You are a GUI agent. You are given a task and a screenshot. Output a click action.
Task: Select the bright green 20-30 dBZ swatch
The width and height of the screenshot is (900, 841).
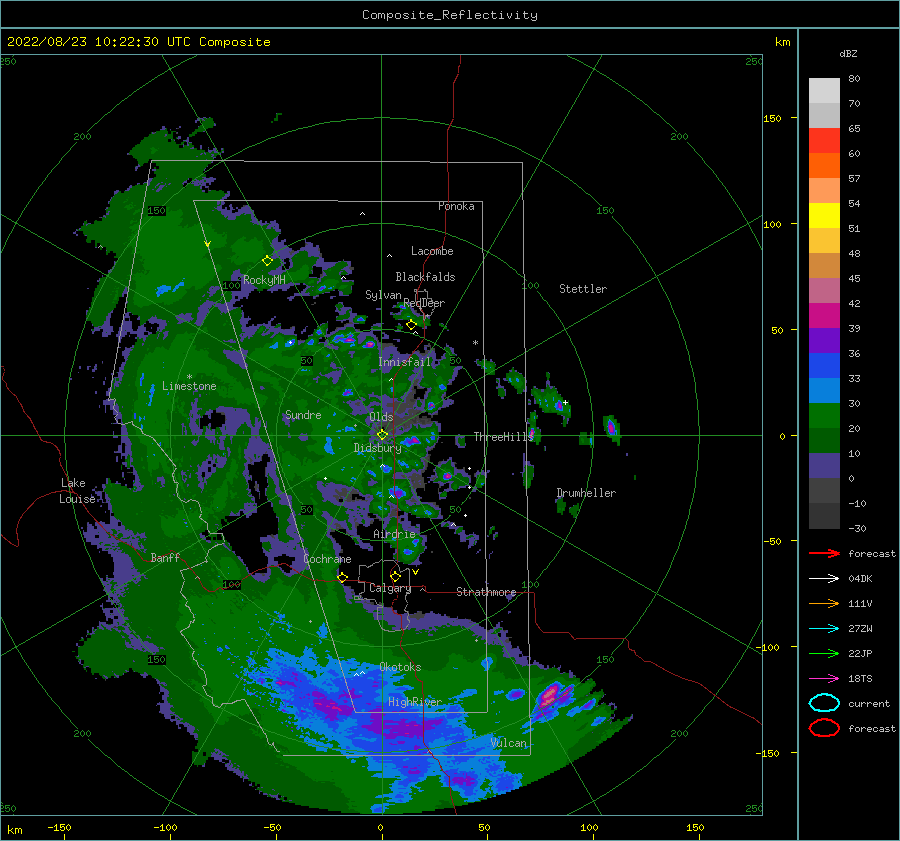pyautogui.click(x=824, y=416)
